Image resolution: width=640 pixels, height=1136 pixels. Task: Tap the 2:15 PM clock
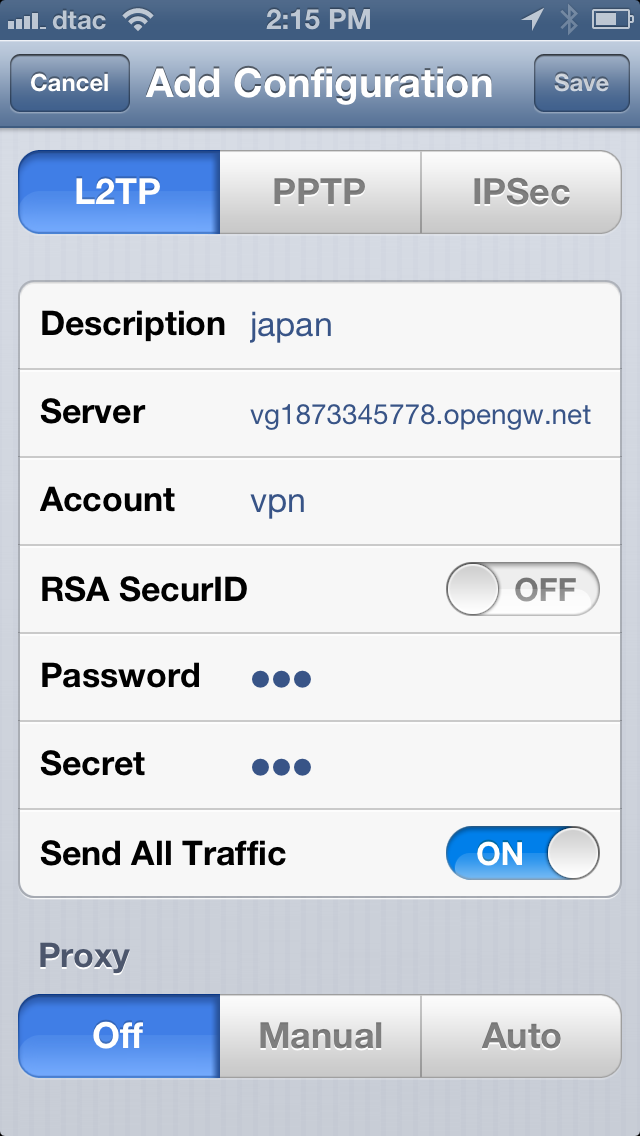tap(318, 20)
